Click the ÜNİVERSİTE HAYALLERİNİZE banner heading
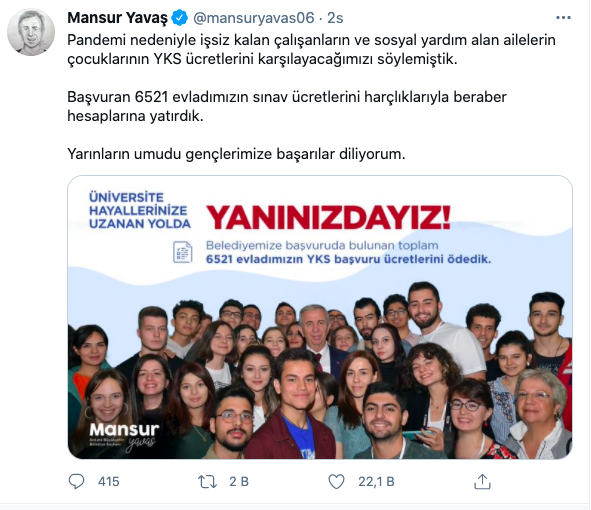591x510 pixels. [x=140, y=210]
